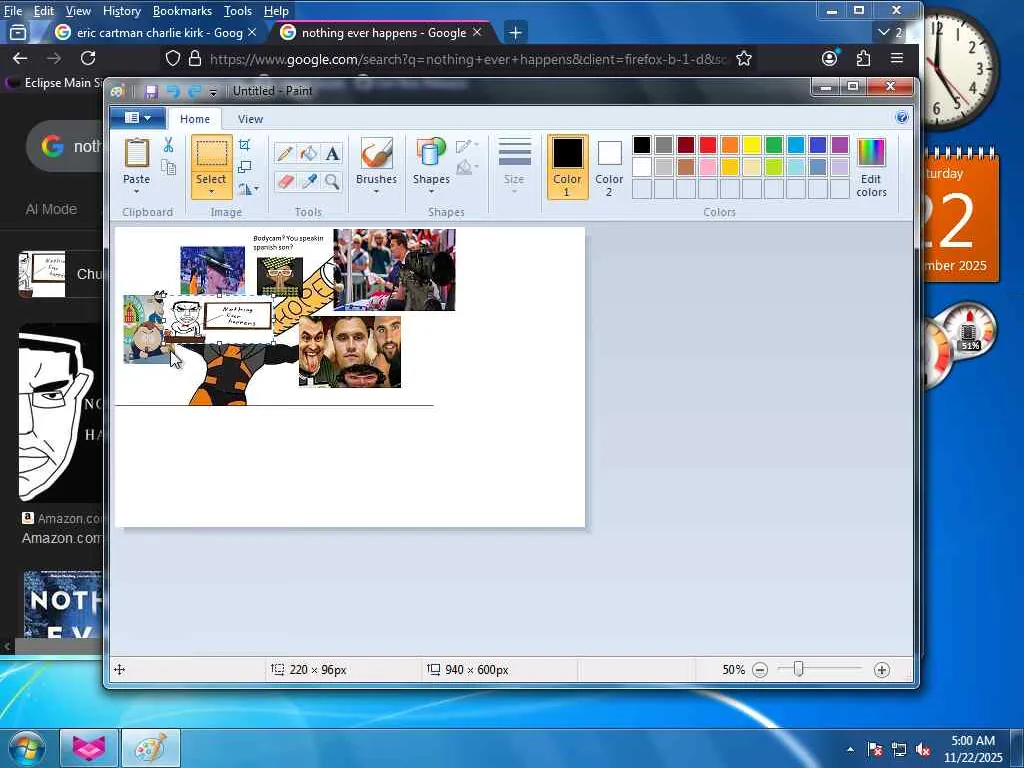Open the Firefox list all tabs dropdown
This screenshot has width=1024, height=768.
click(890, 32)
